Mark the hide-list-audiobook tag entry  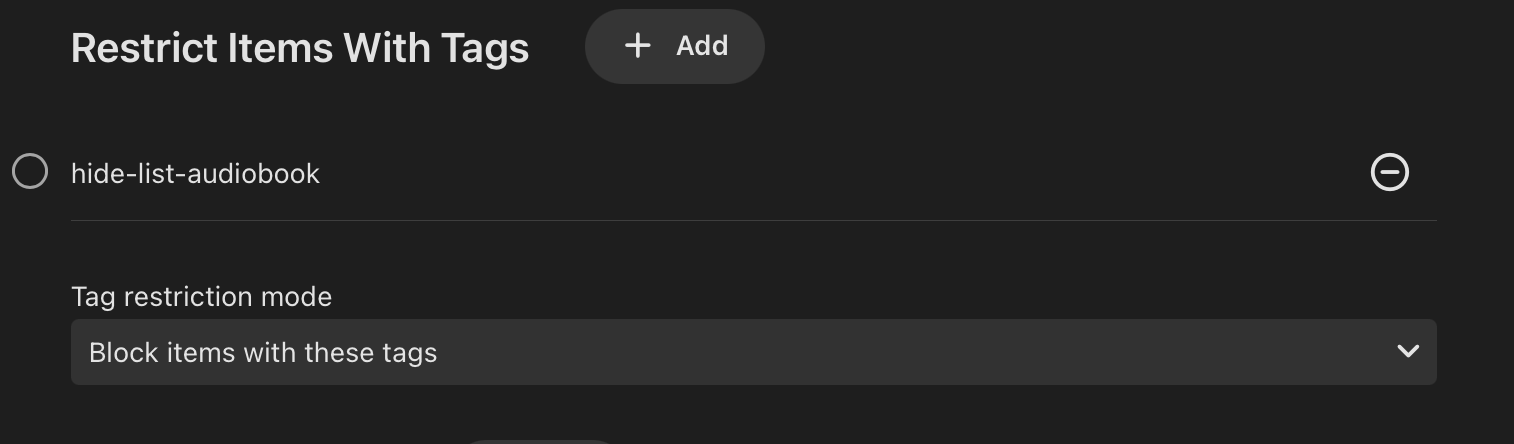[30, 172]
